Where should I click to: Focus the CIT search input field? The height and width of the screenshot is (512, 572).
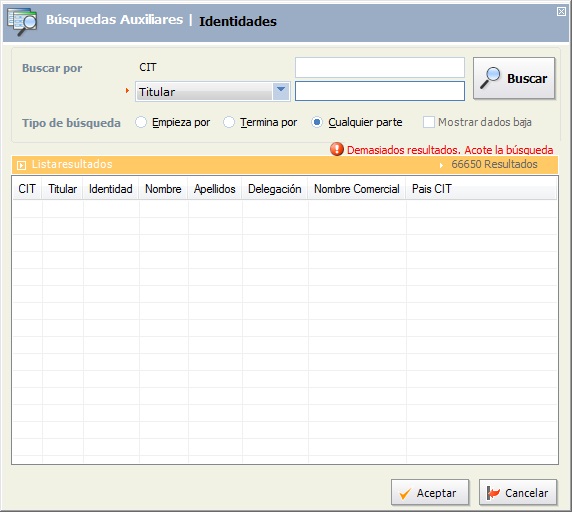click(380, 67)
